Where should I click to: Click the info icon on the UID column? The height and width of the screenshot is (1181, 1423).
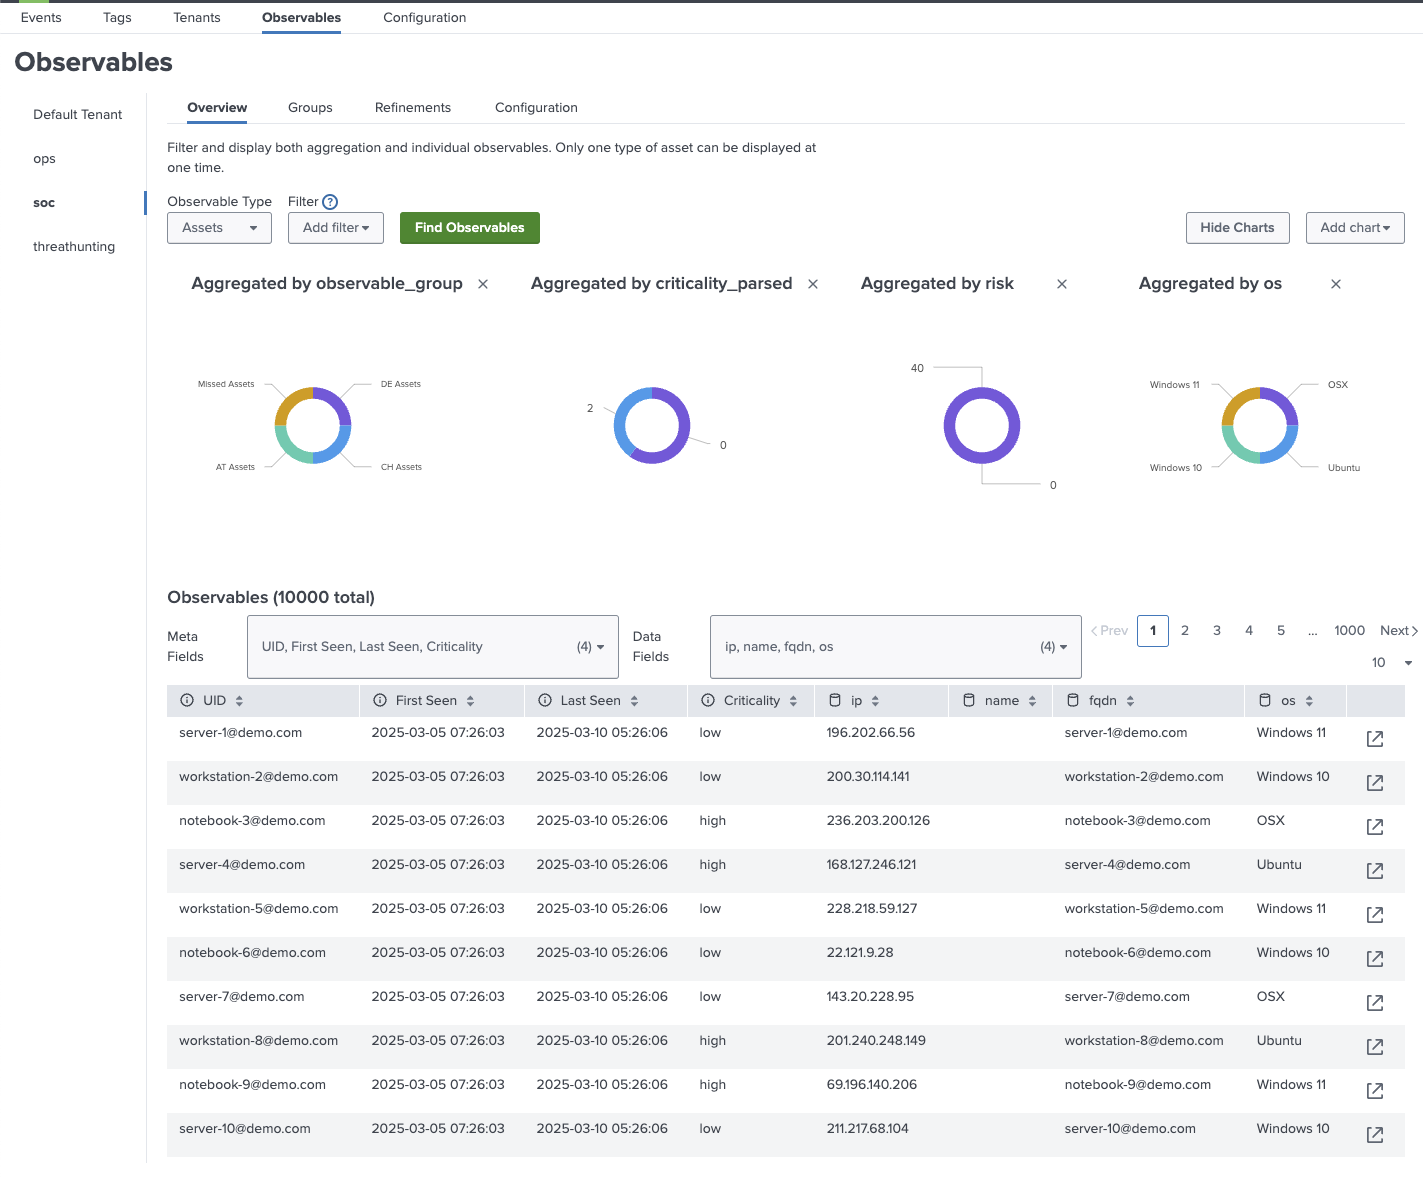185,700
